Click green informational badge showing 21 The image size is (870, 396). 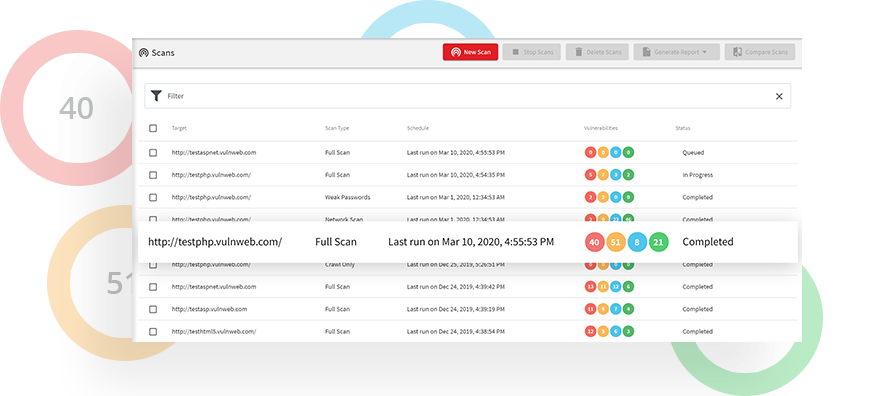point(659,242)
